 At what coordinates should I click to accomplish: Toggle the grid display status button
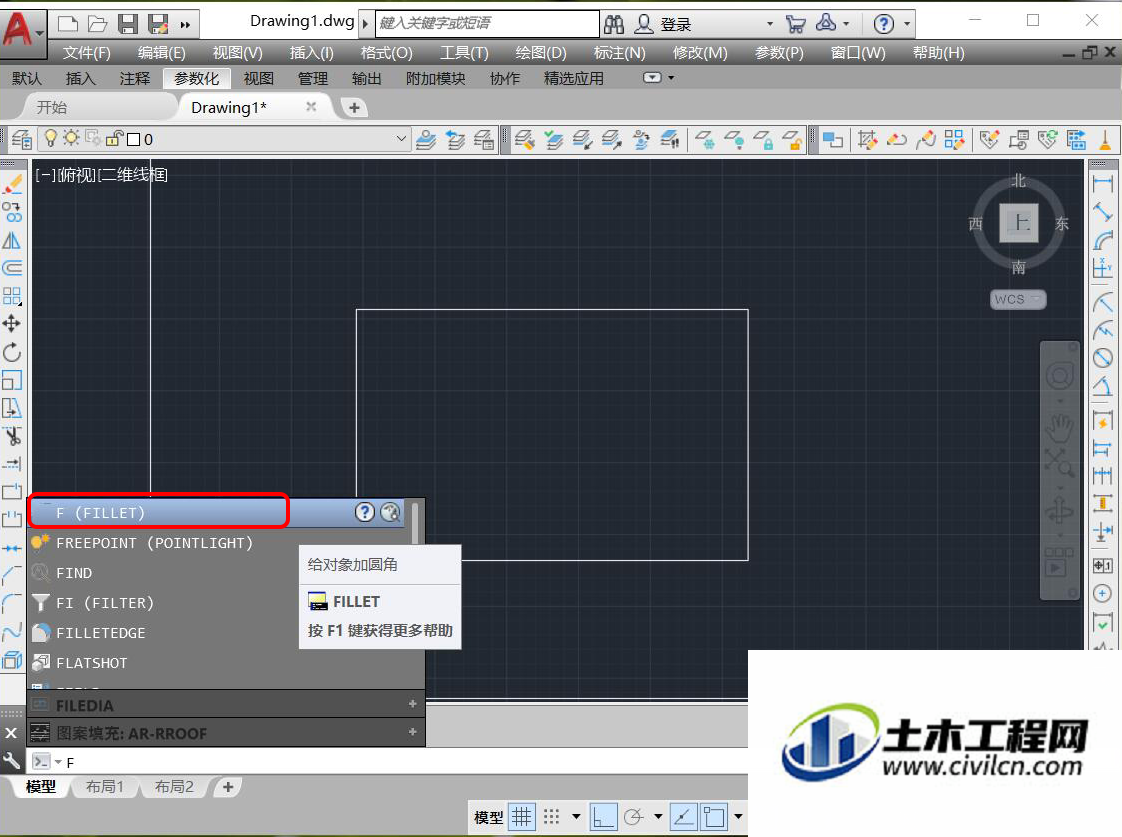[522, 816]
